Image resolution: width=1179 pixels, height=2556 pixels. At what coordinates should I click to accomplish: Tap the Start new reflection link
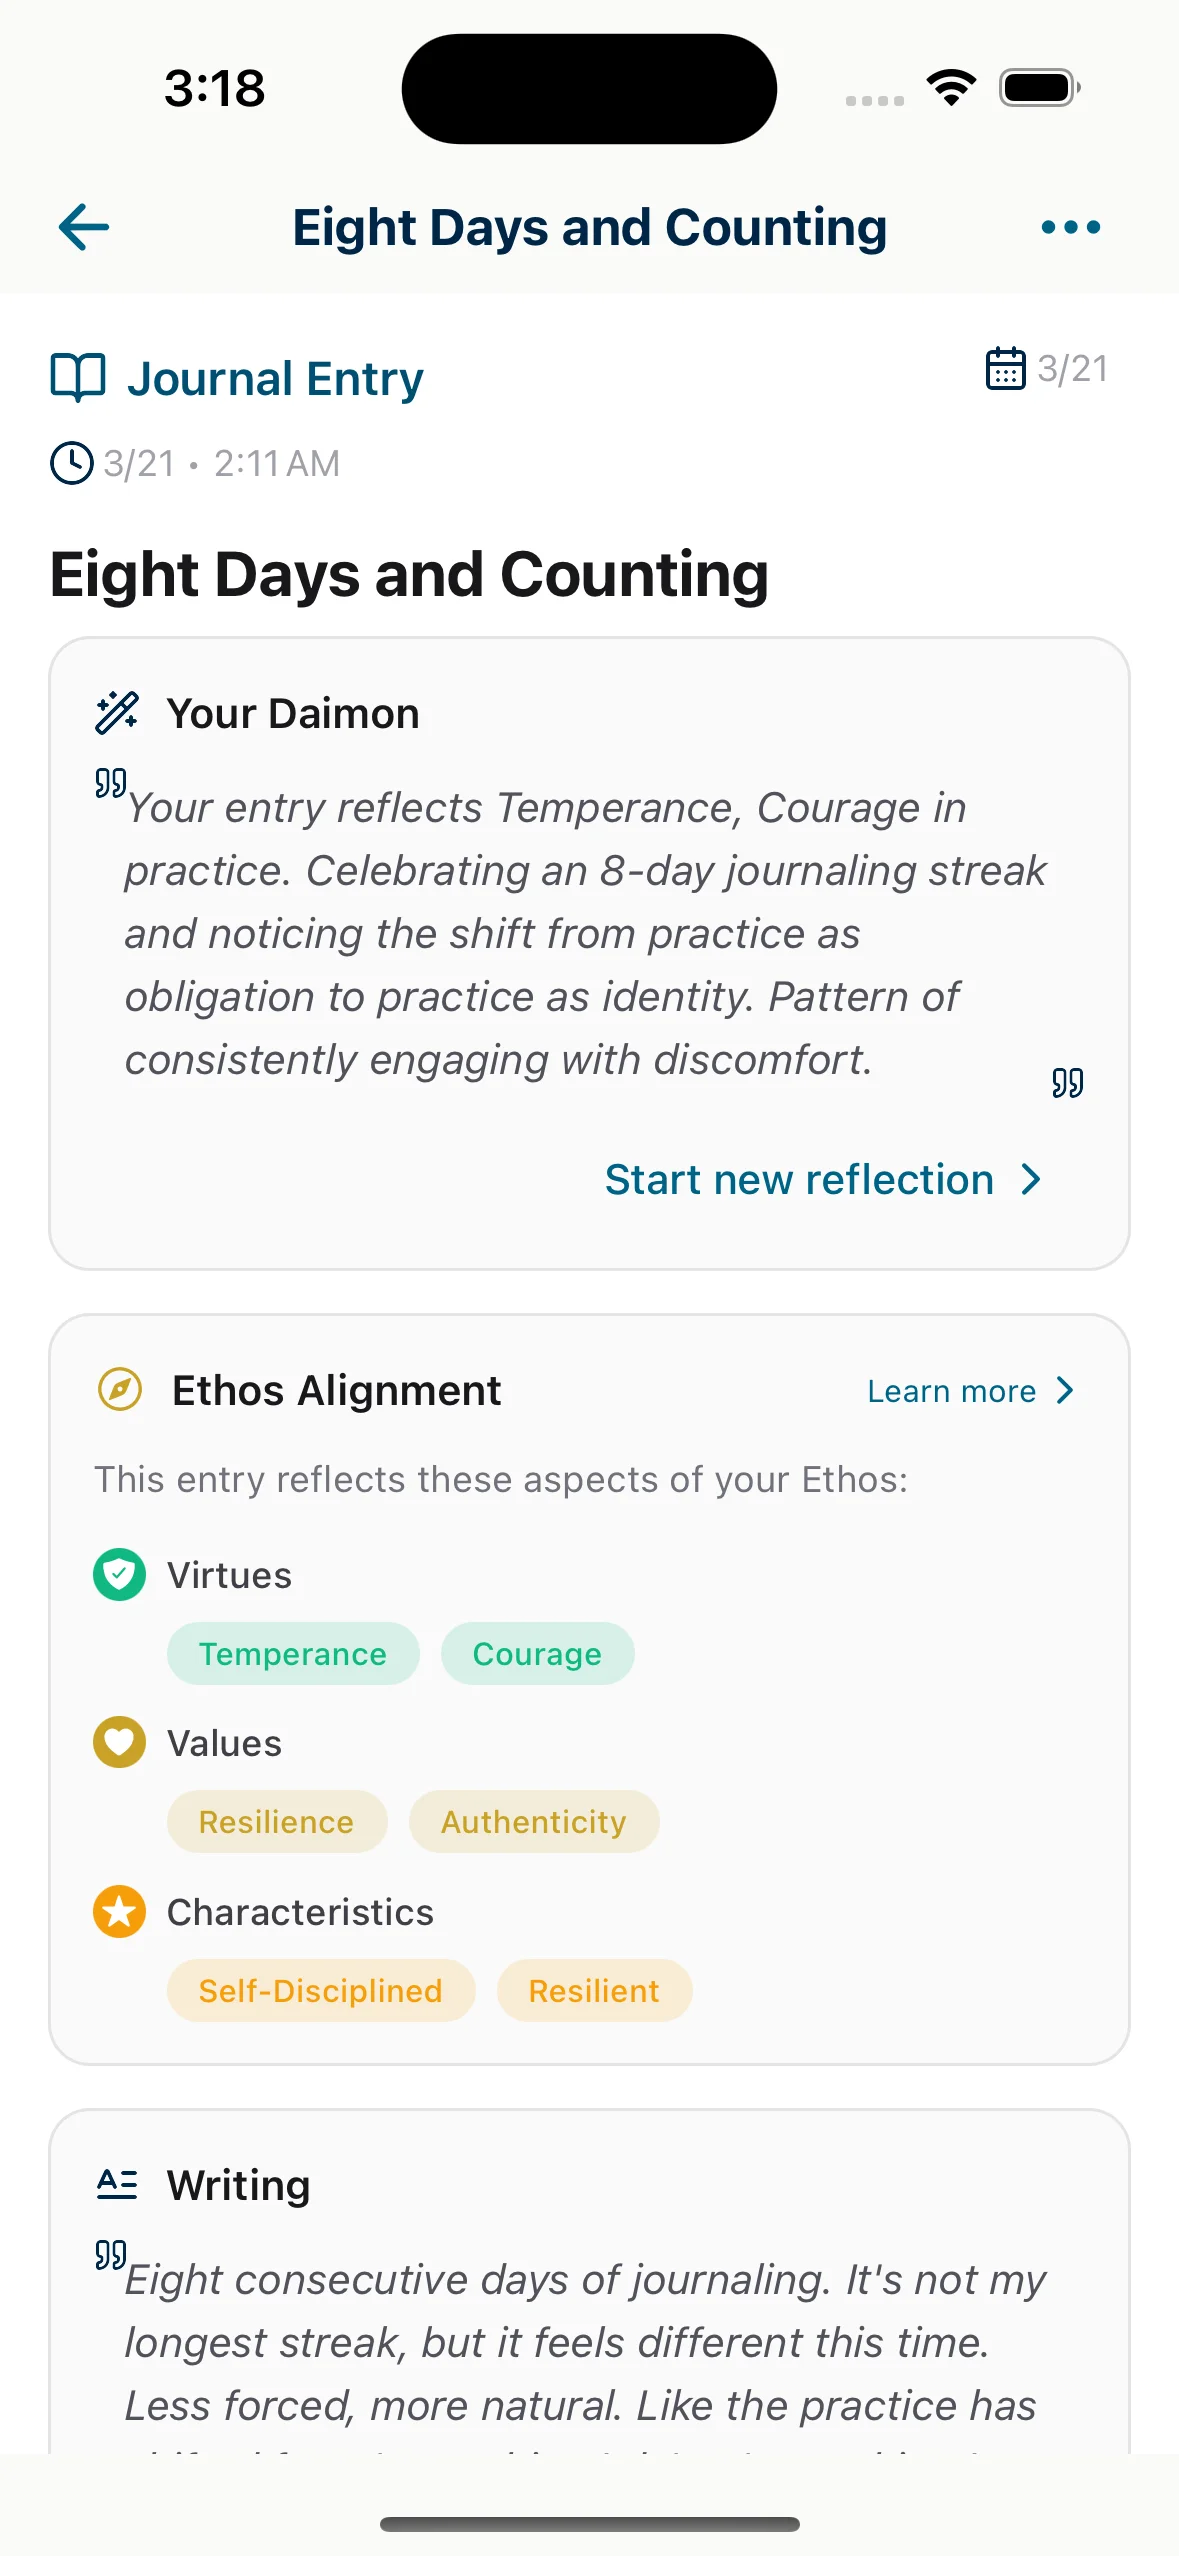(797, 1180)
